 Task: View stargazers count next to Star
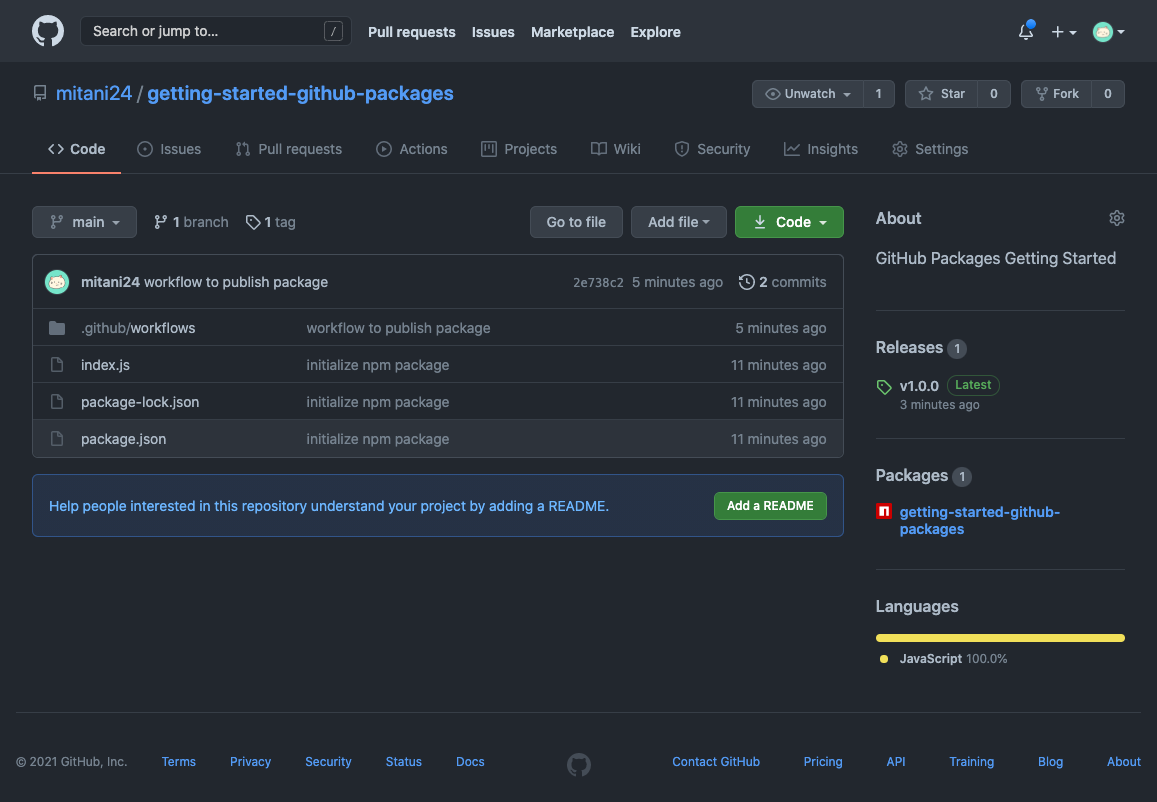(x=994, y=94)
